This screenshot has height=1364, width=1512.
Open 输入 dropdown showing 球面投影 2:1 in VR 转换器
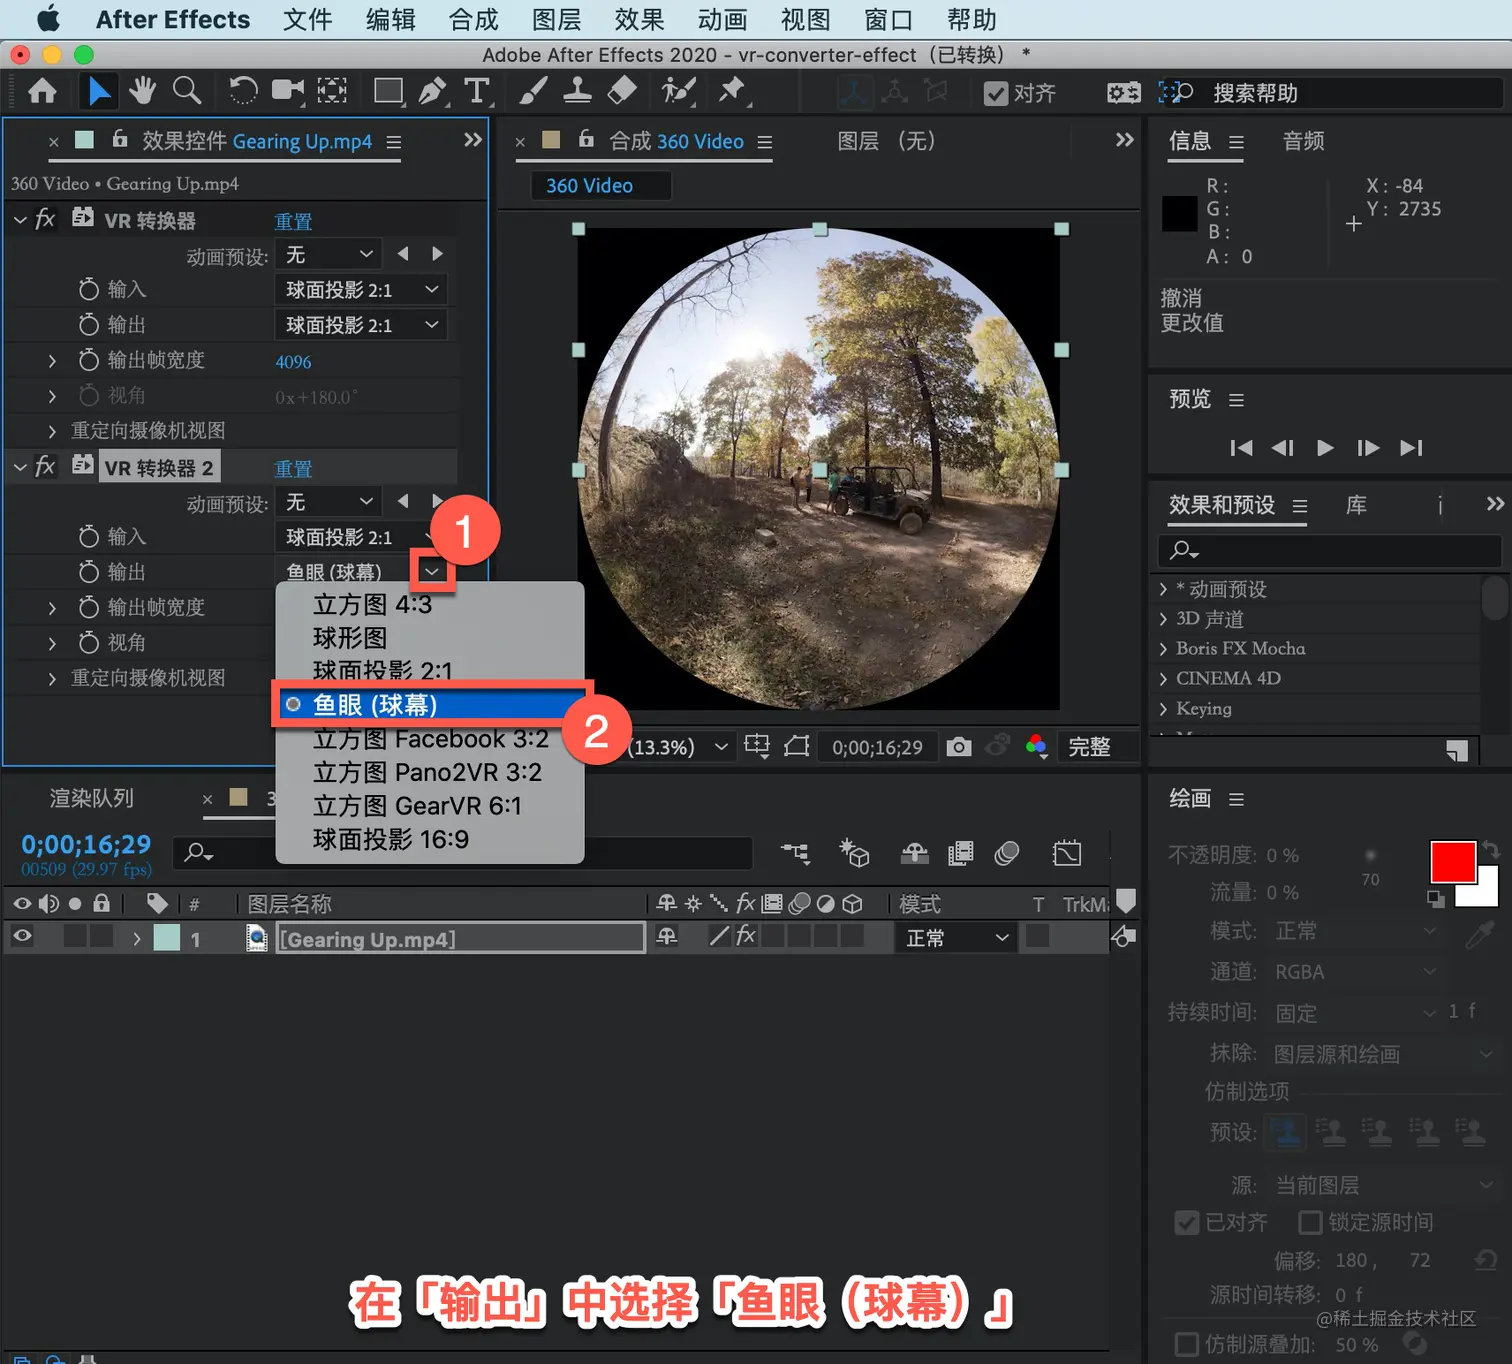[x=360, y=290]
